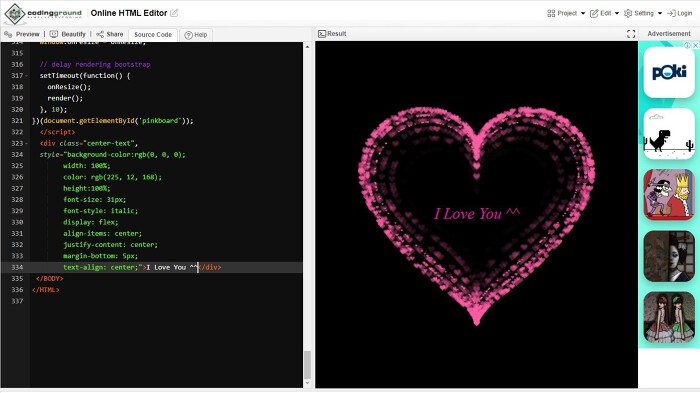Image resolution: width=700 pixels, height=393 pixels.
Task: Click the 'display: flex;' code line
Action: [x=91, y=222]
